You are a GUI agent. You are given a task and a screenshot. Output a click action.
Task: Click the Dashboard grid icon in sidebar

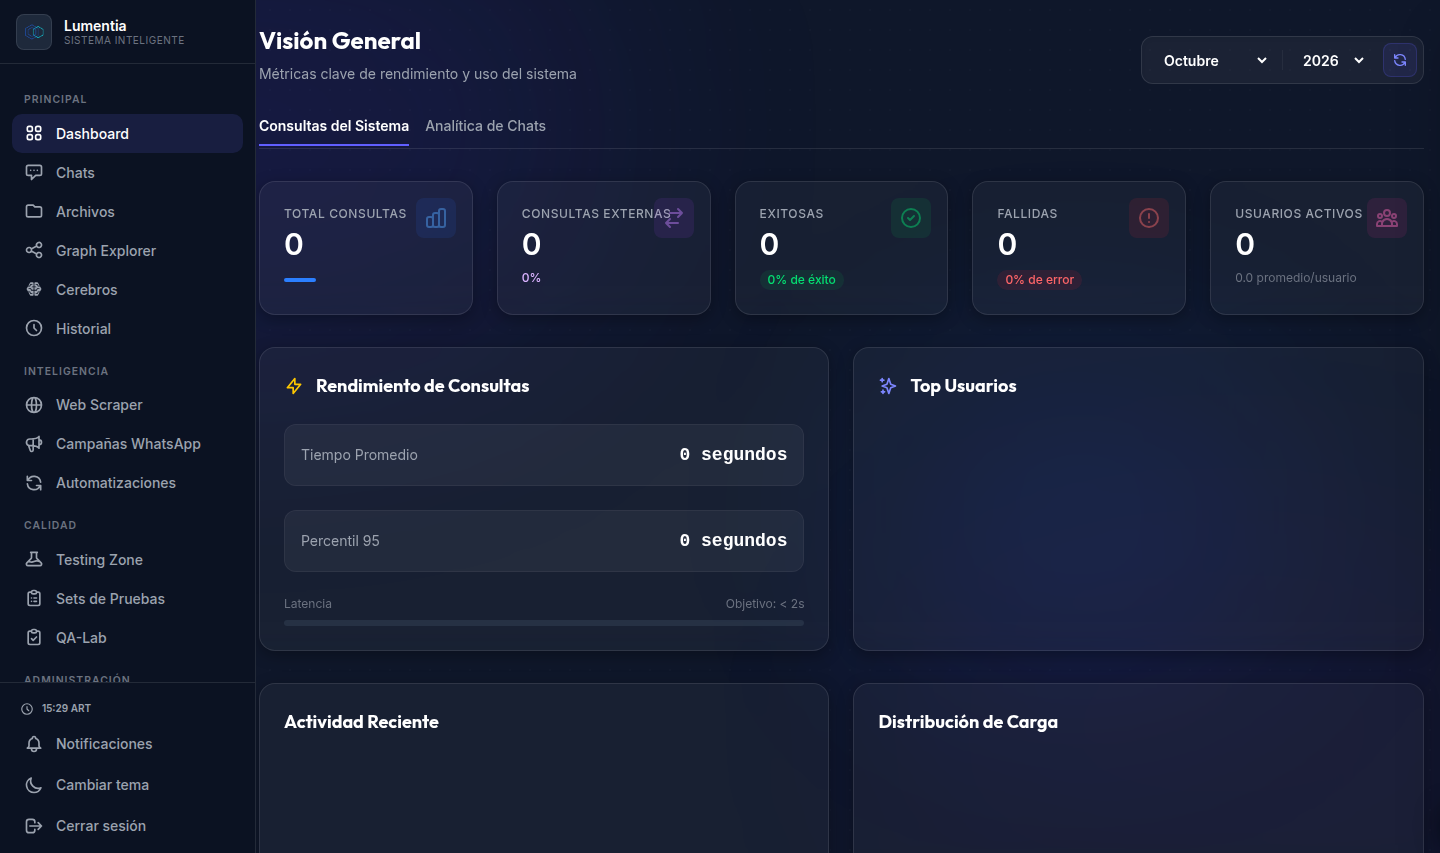[x=34, y=134]
